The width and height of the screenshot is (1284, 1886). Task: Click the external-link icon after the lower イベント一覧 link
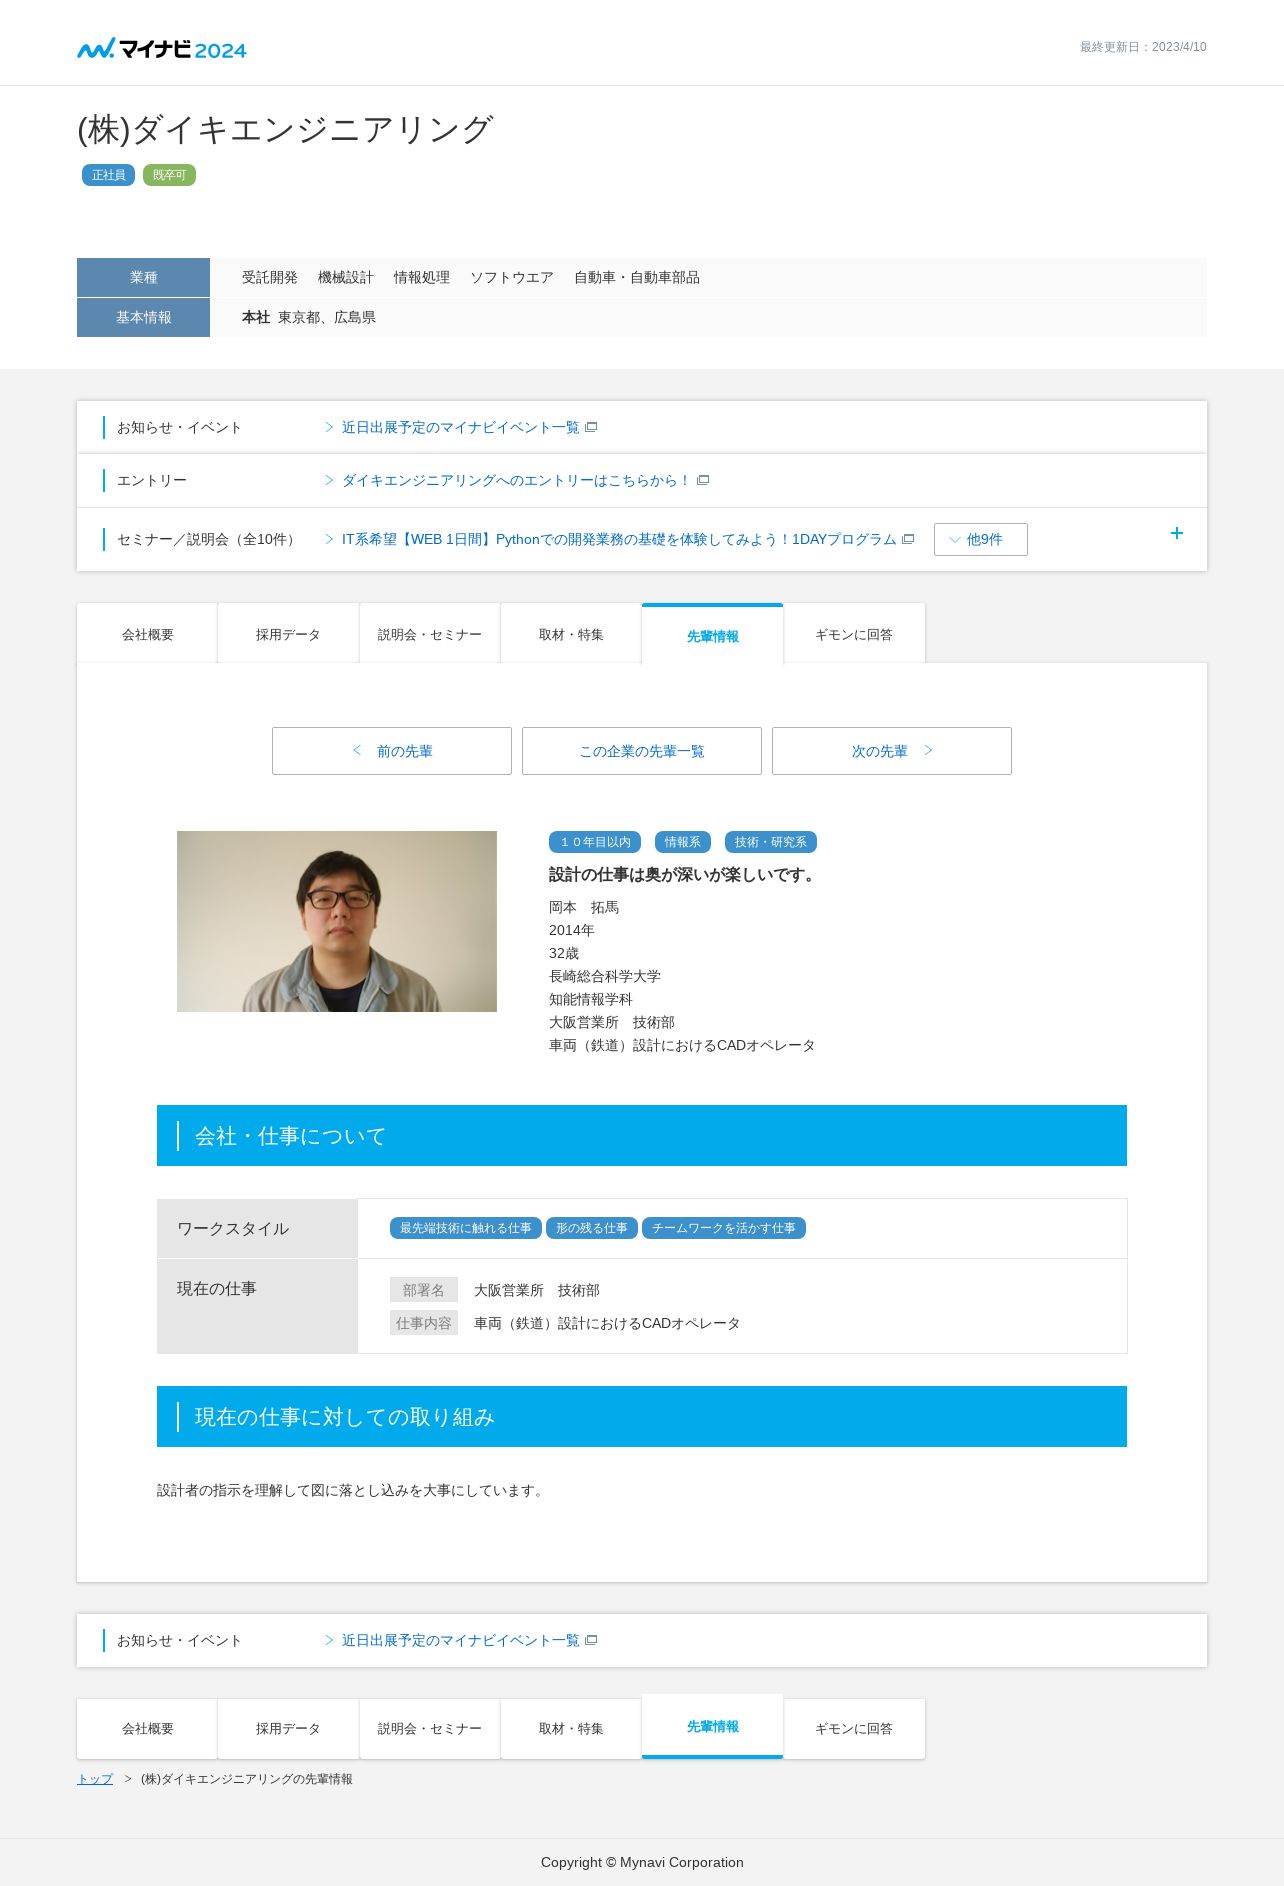click(591, 1640)
